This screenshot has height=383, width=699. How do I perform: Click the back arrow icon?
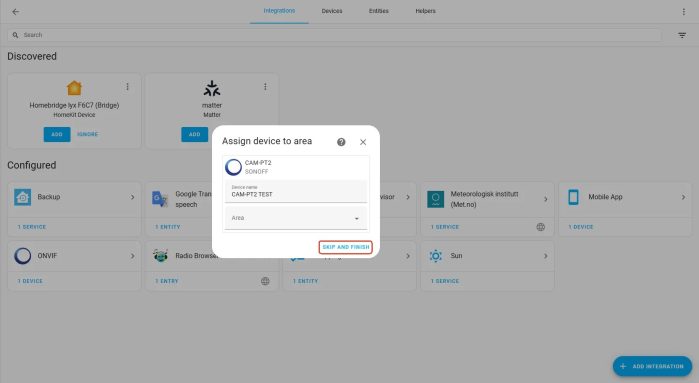16,12
